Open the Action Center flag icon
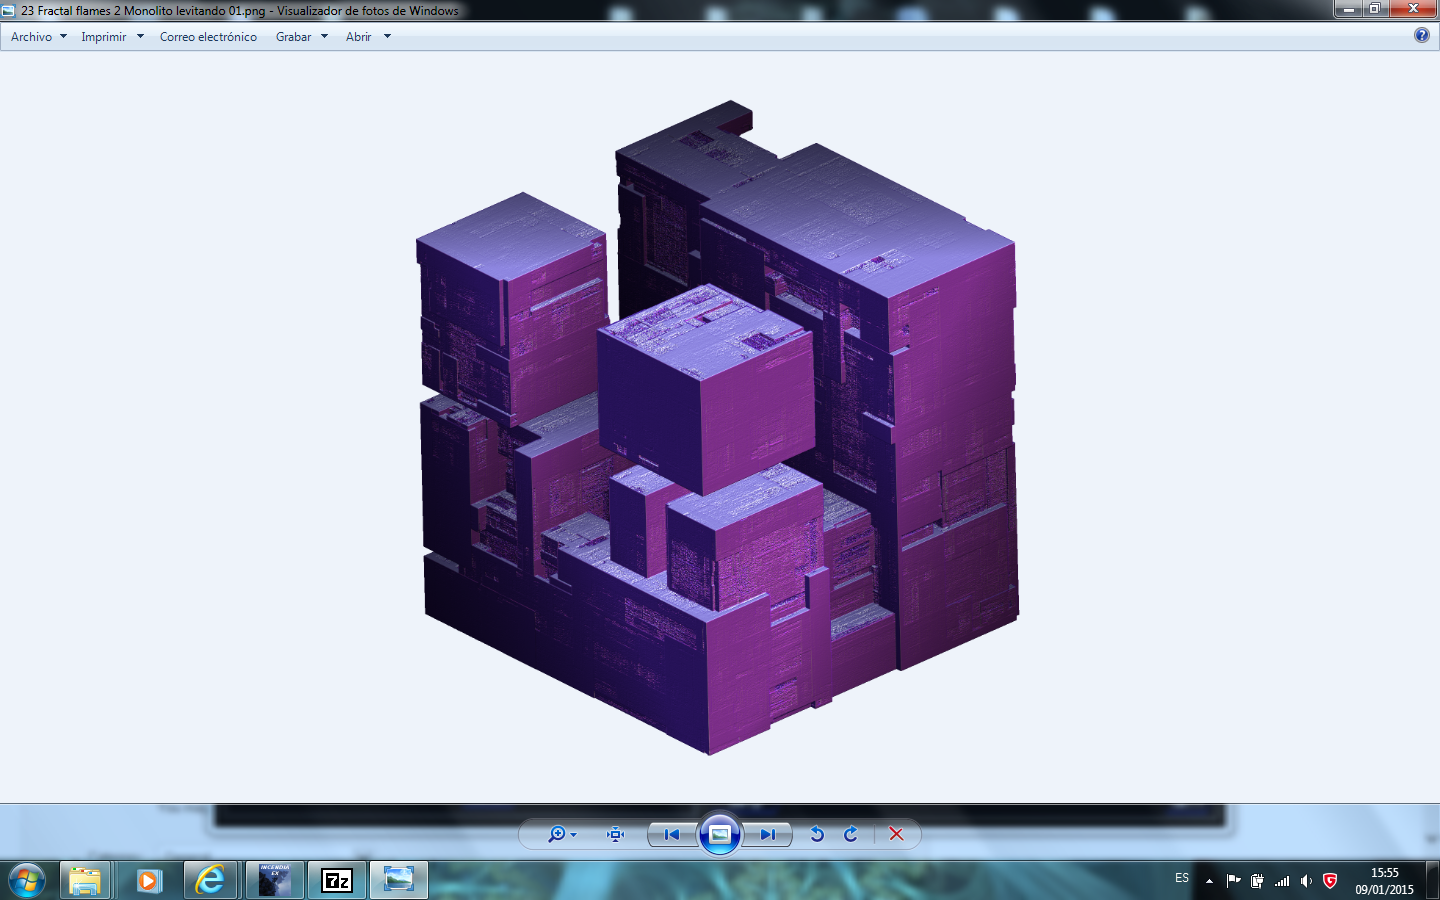1440x900 pixels. pyautogui.click(x=1233, y=881)
